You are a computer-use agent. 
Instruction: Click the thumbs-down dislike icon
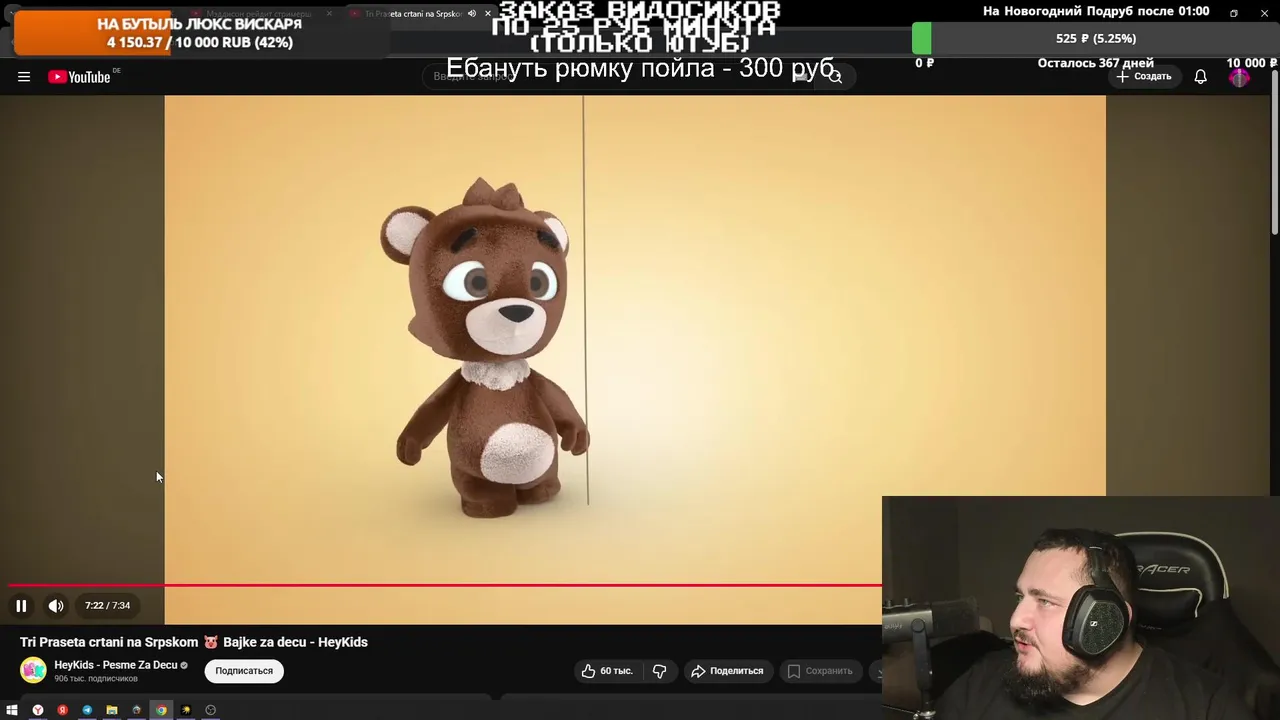click(x=659, y=671)
